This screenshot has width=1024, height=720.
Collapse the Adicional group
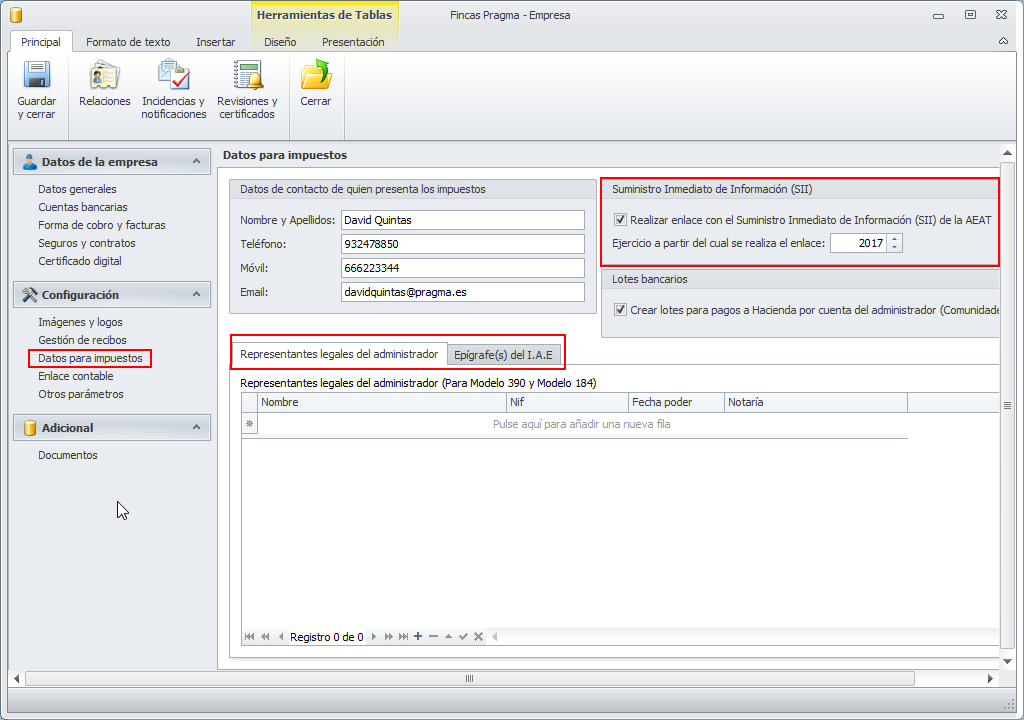(197, 427)
